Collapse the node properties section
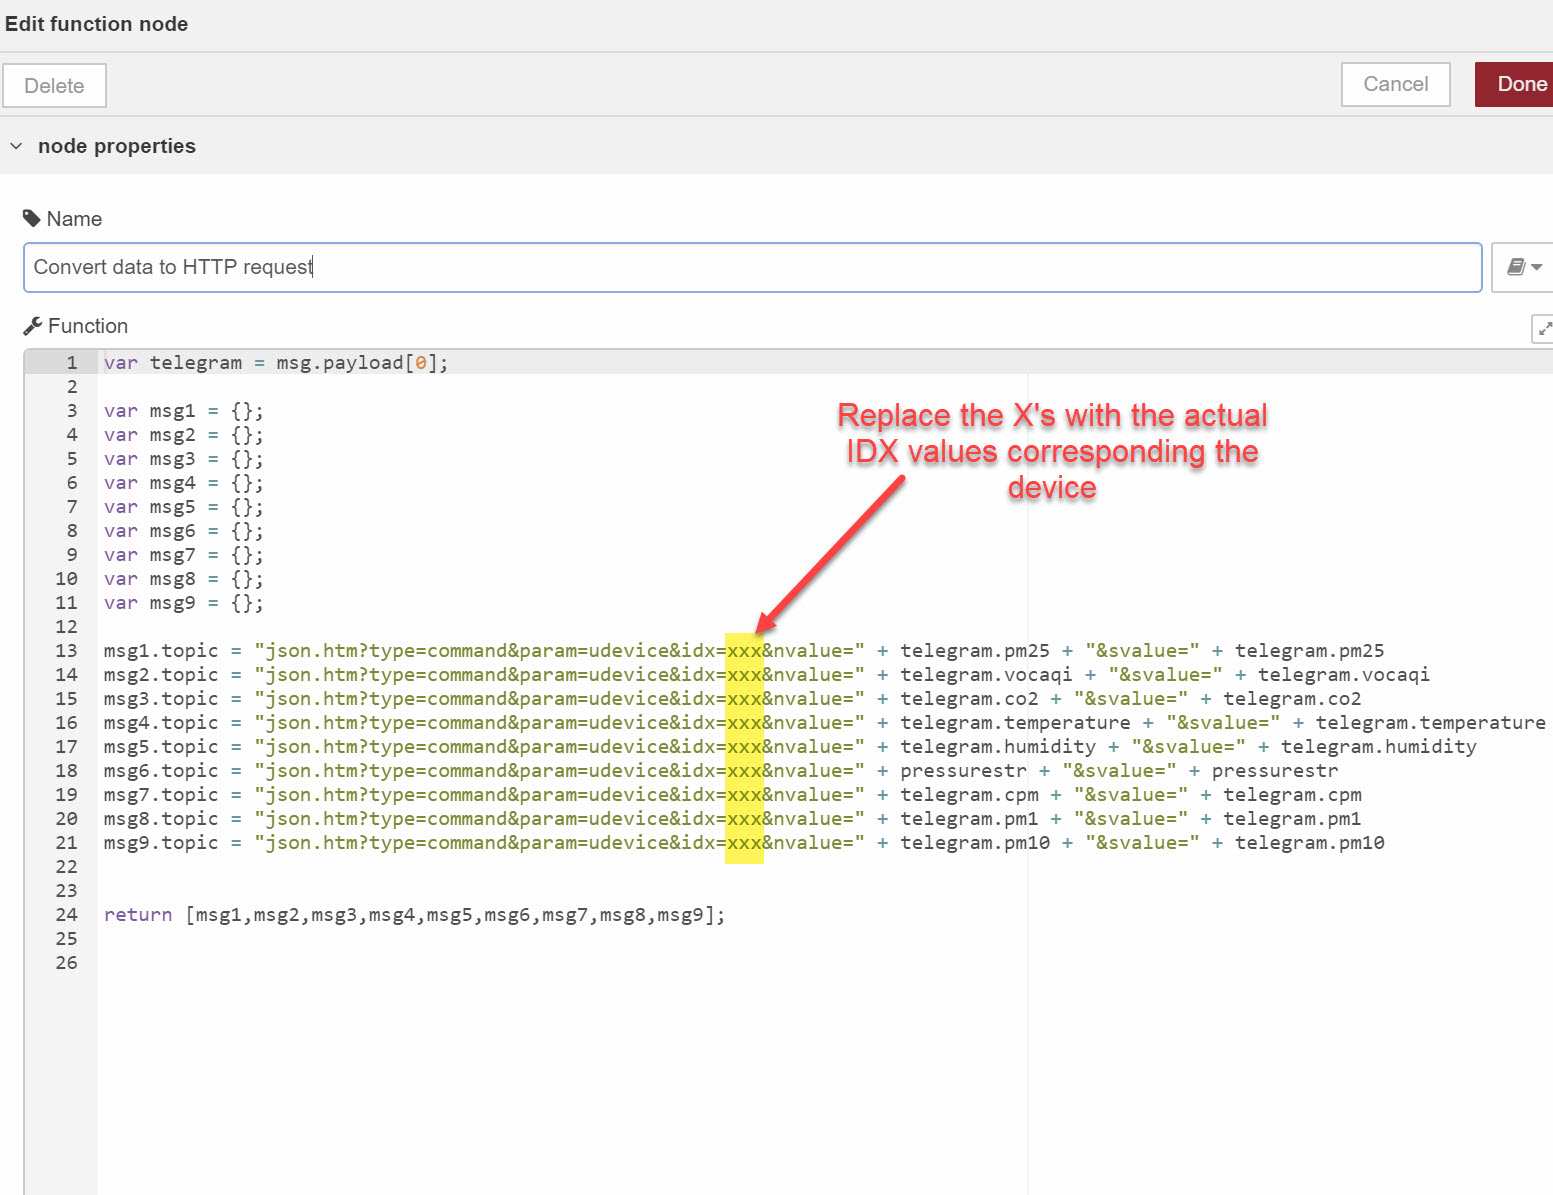Image resolution: width=1553 pixels, height=1195 pixels. [16, 146]
